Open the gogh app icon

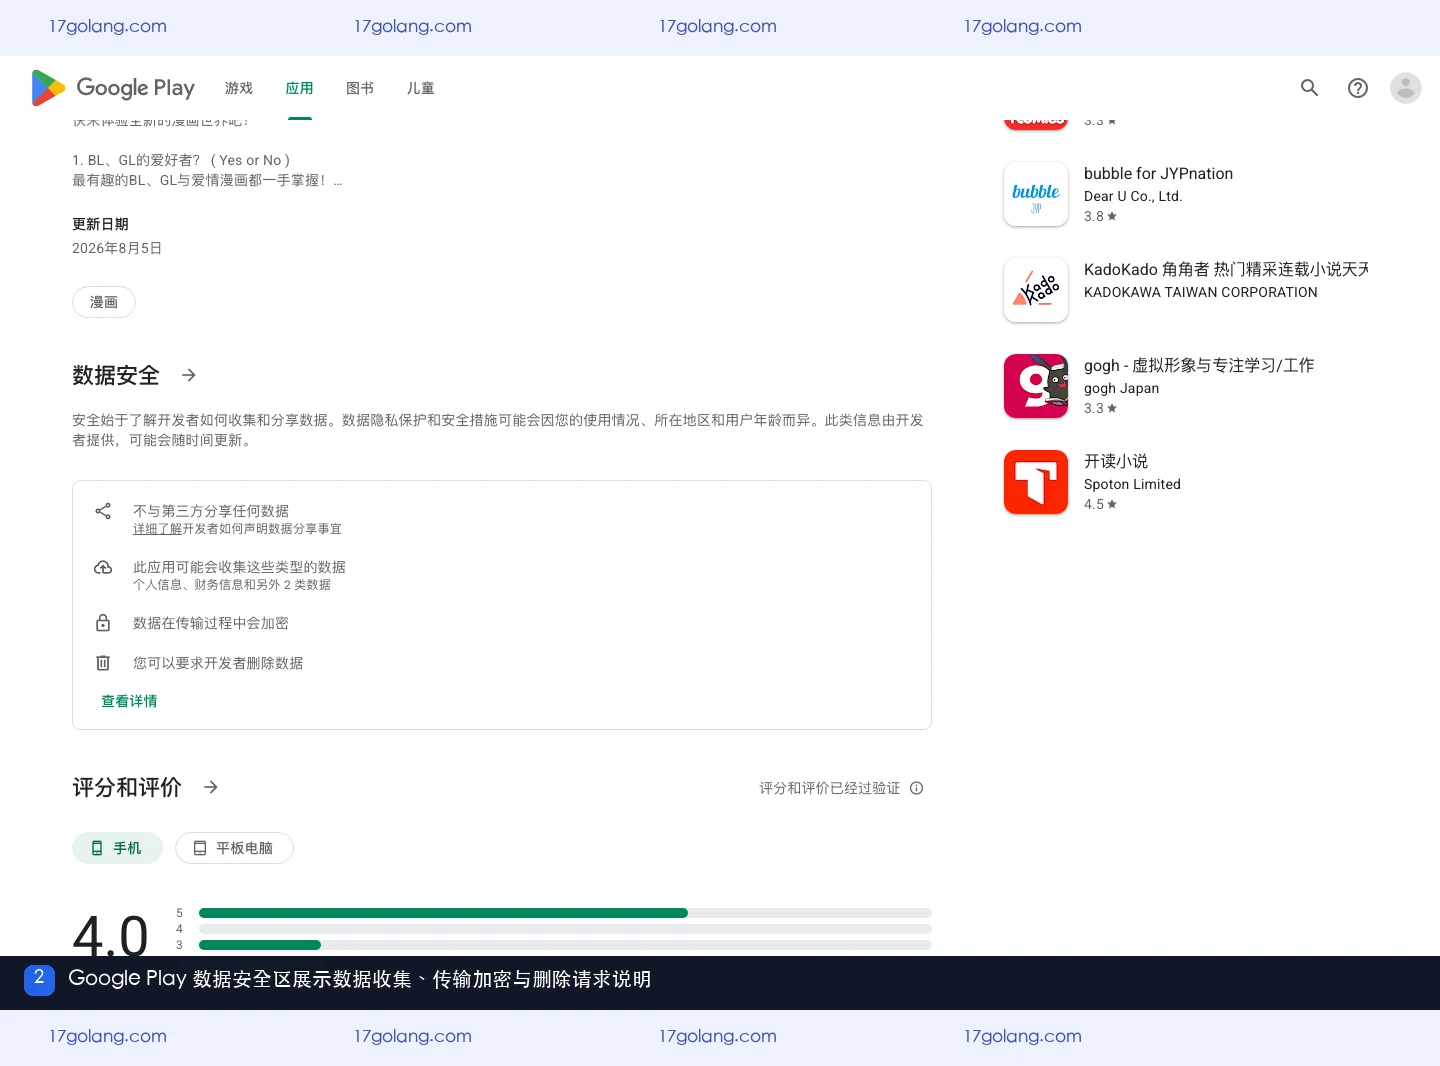tap(1036, 386)
